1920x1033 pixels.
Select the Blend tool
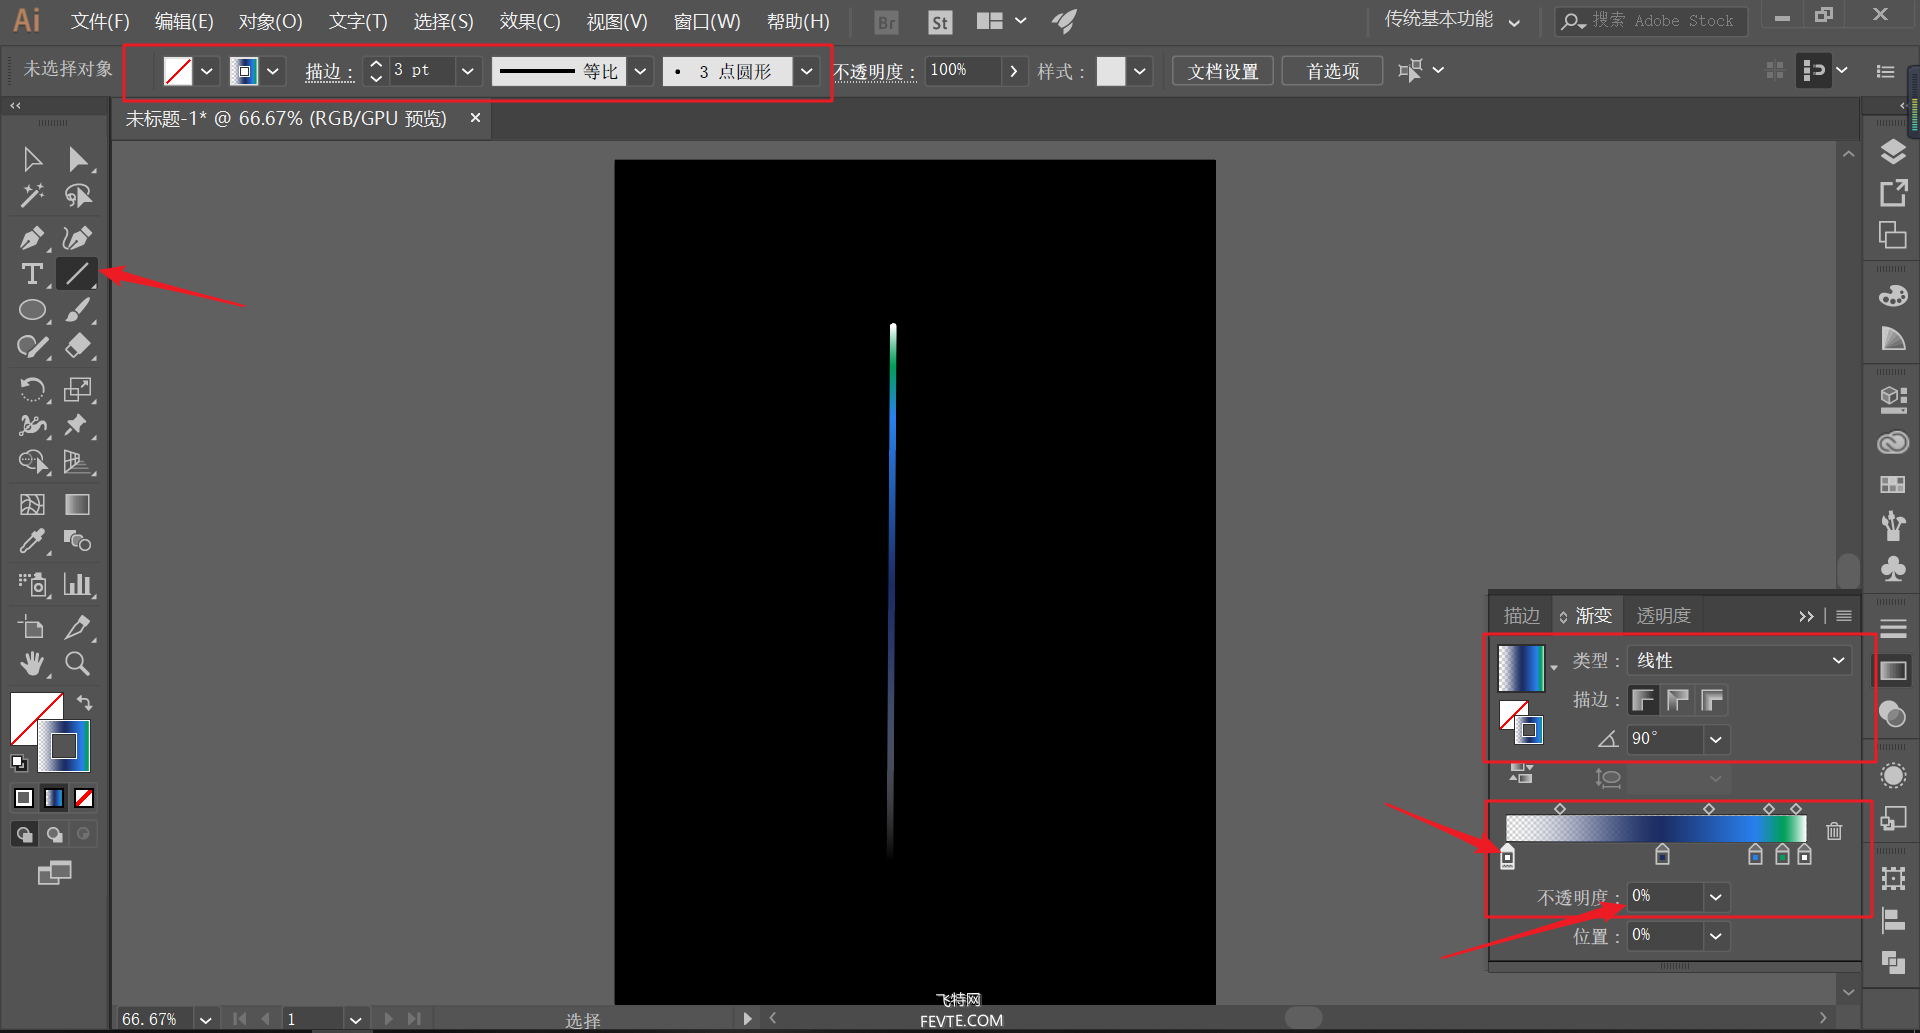tap(78, 541)
